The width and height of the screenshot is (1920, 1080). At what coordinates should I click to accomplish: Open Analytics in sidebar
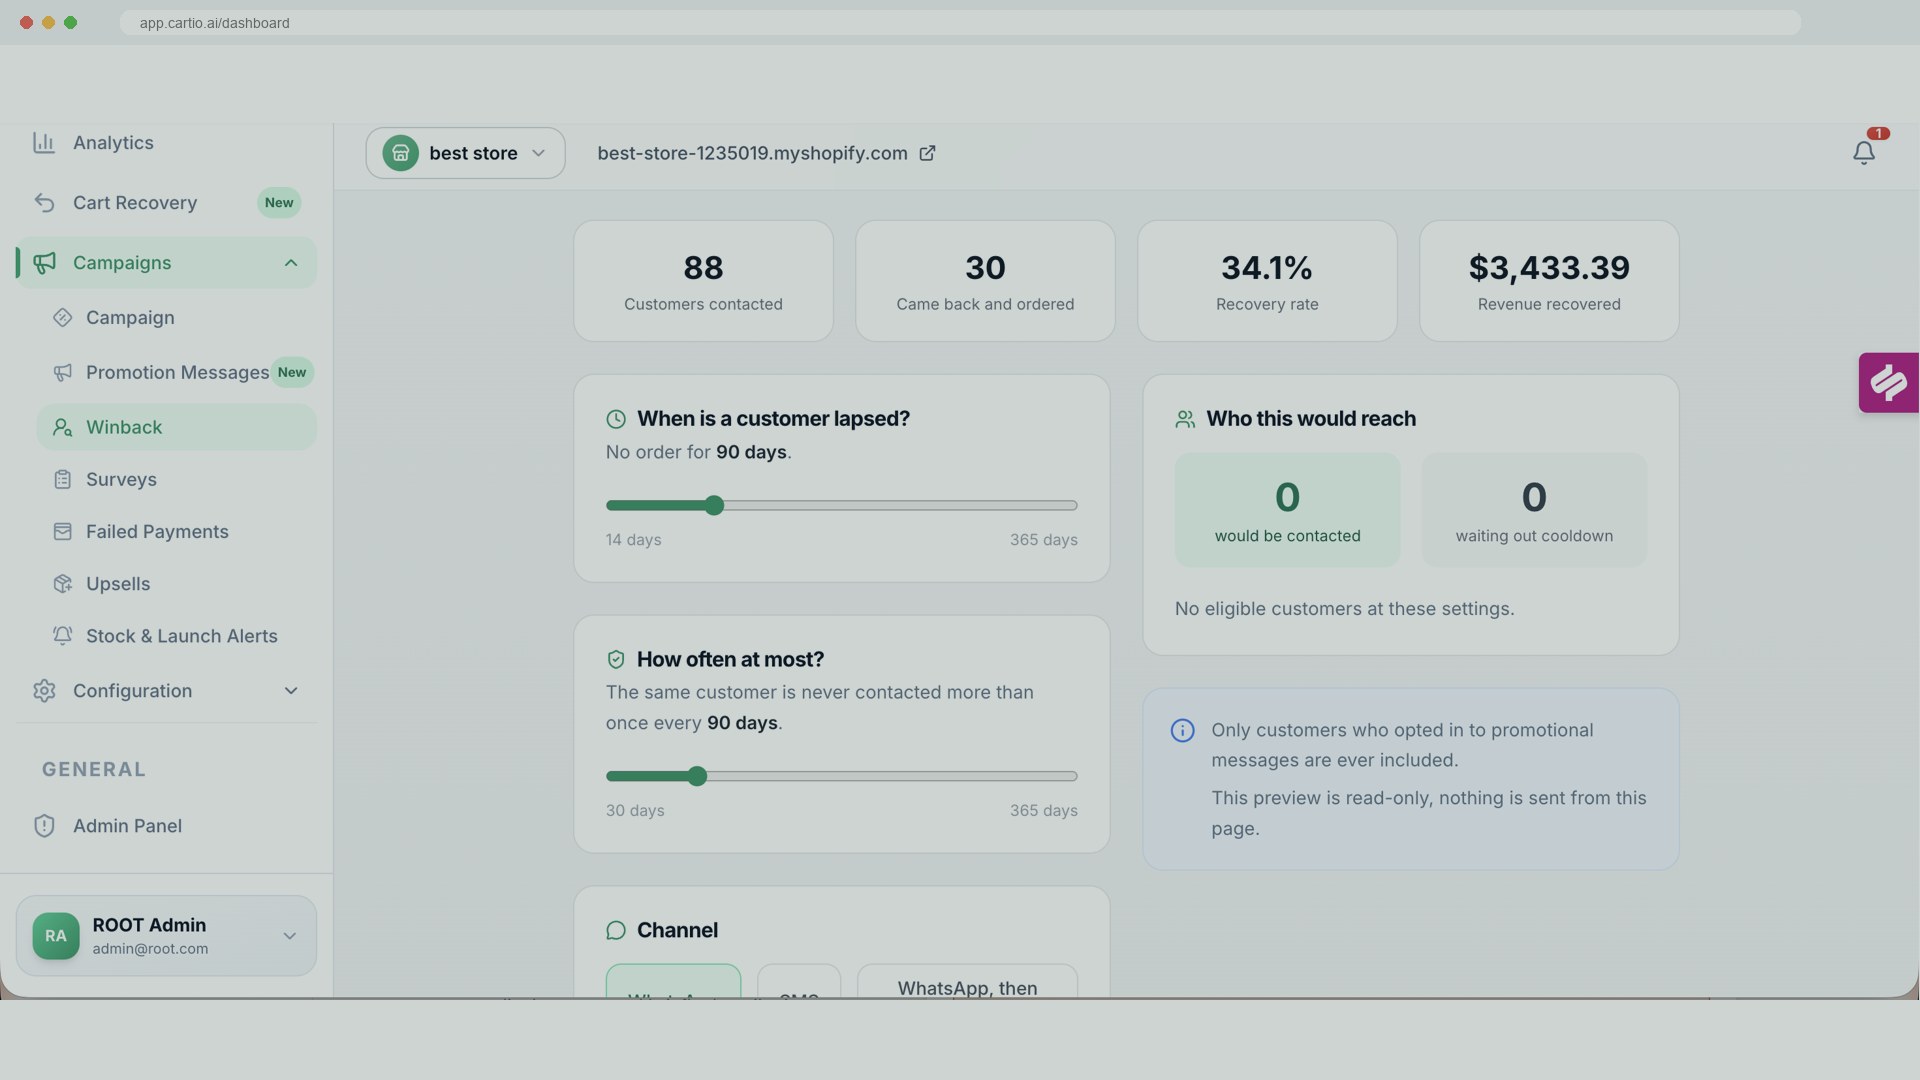click(x=166, y=143)
